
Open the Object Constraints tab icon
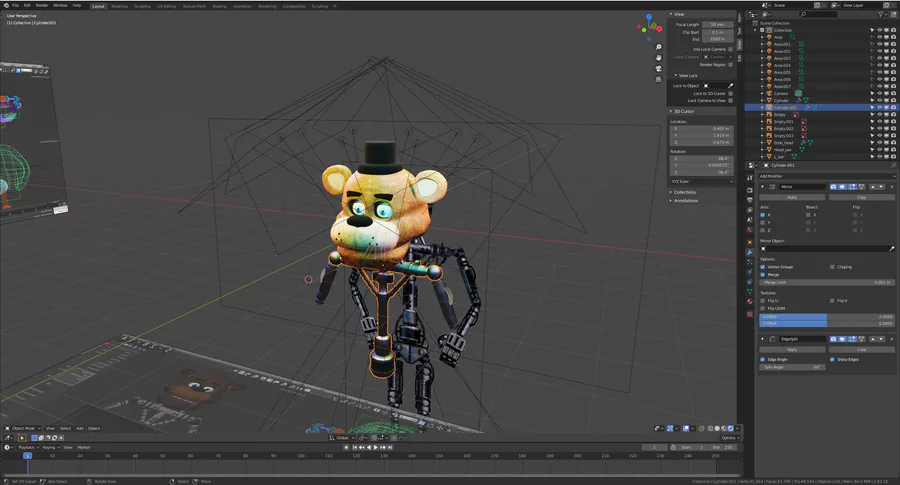click(x=750, y=282)
